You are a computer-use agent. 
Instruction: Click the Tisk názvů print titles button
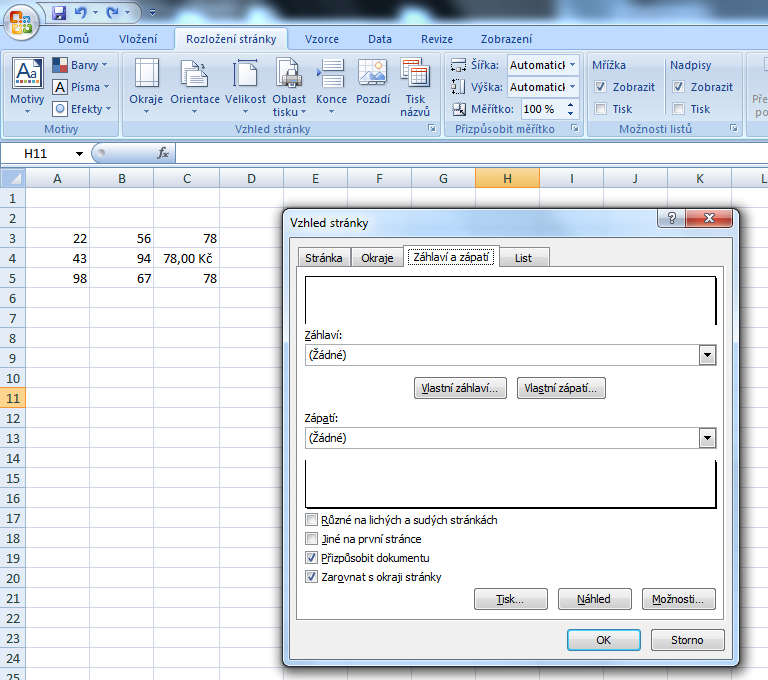(x=415, y=87)
